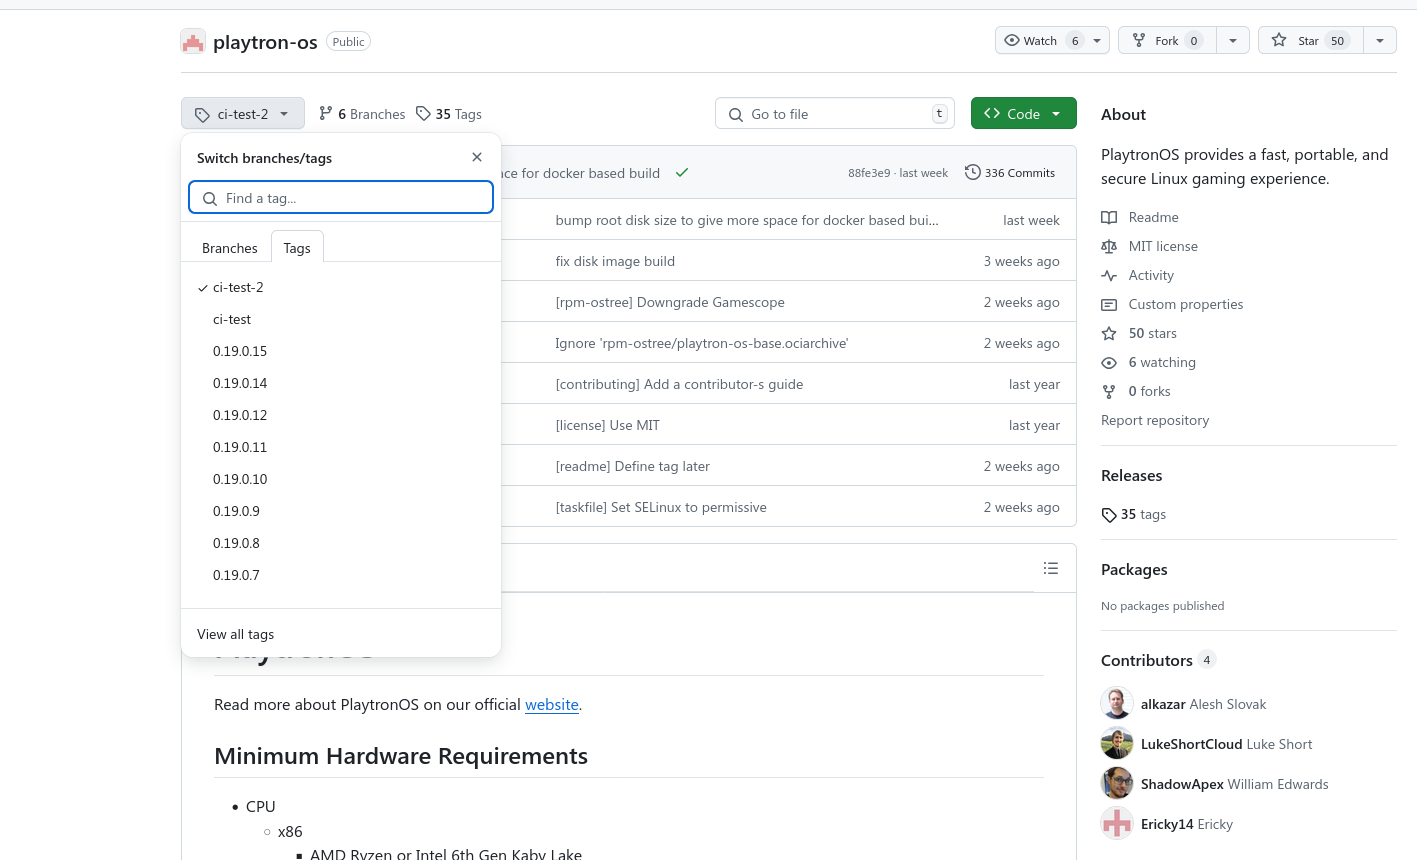1417x860 pixels.
Task: Click the eye icon beside 6 watching
Action: pyautogui.click(x=1109, y=362)
